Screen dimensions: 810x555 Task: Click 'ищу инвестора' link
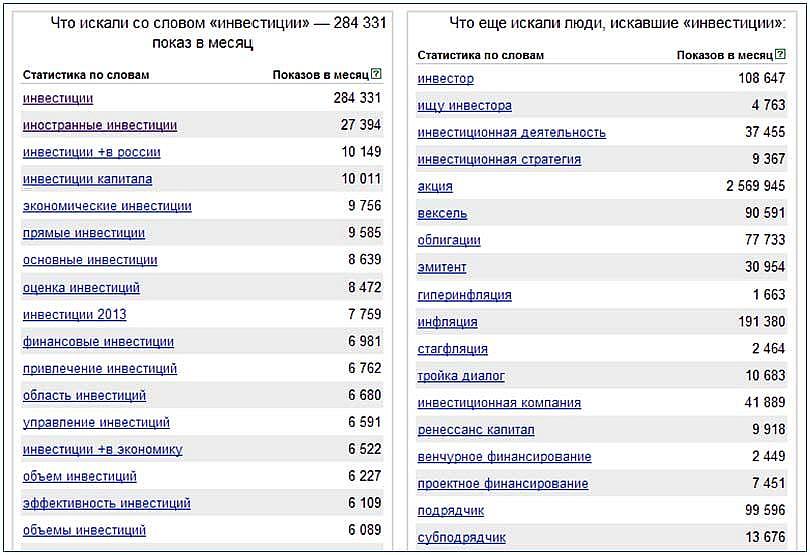[465, 105]
